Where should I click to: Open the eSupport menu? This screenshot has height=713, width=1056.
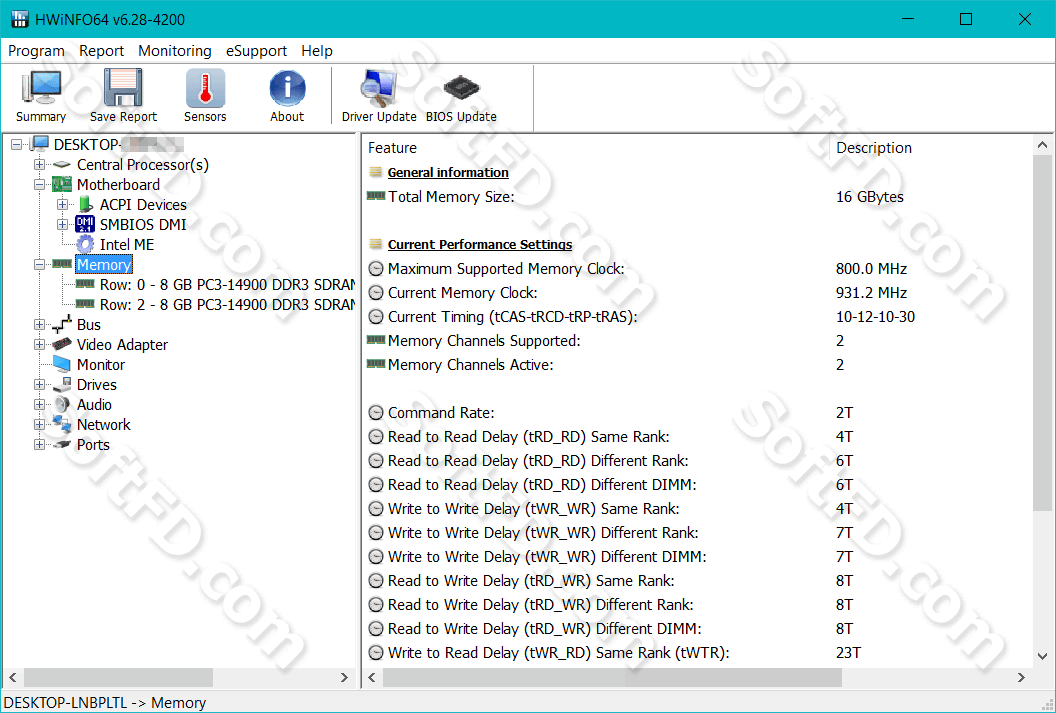257,51
